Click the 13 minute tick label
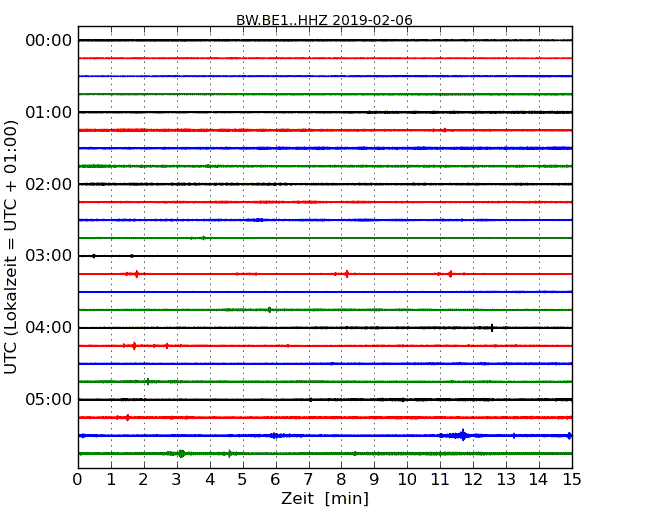This screenshot has width=650, height=520. [506, 480]
